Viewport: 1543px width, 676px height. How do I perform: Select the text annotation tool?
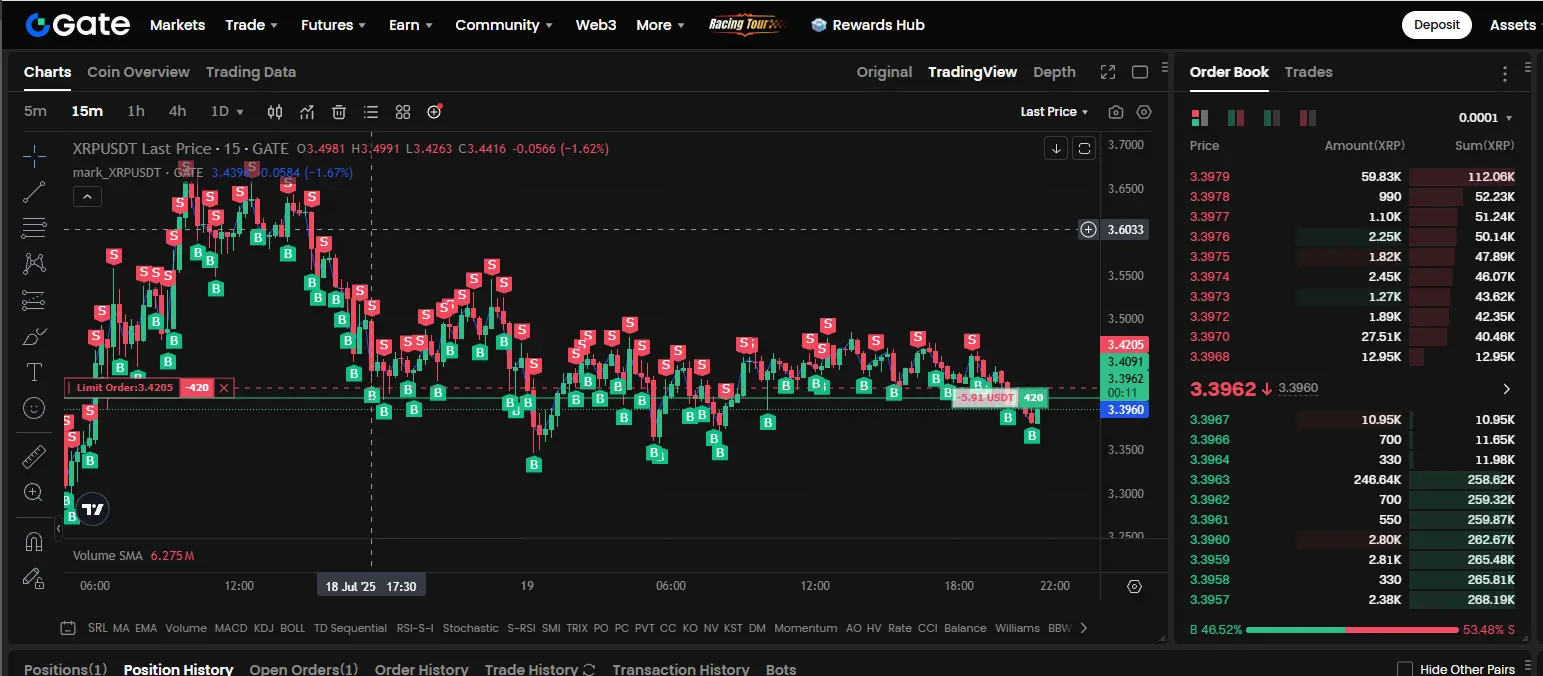pyautogui.click(x=34, y=372)
